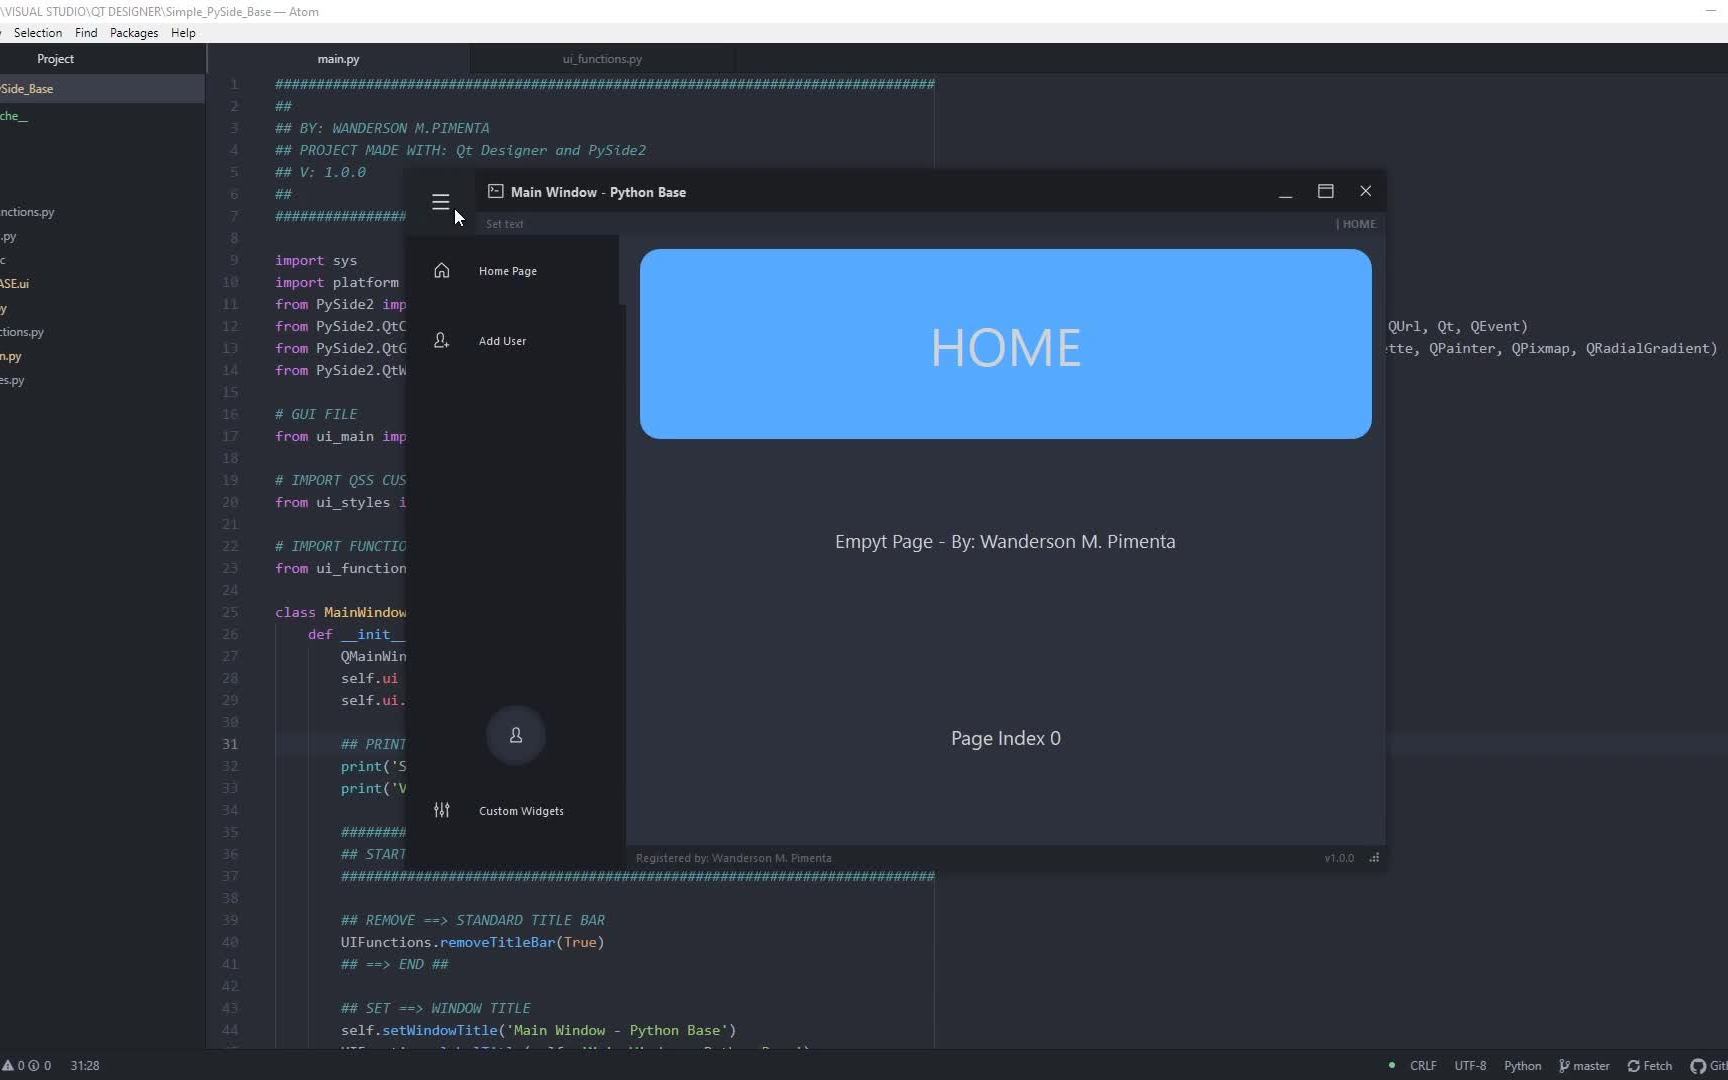Click the warning triangle in status bar

pyautogui.click(x=9, y=1066)
